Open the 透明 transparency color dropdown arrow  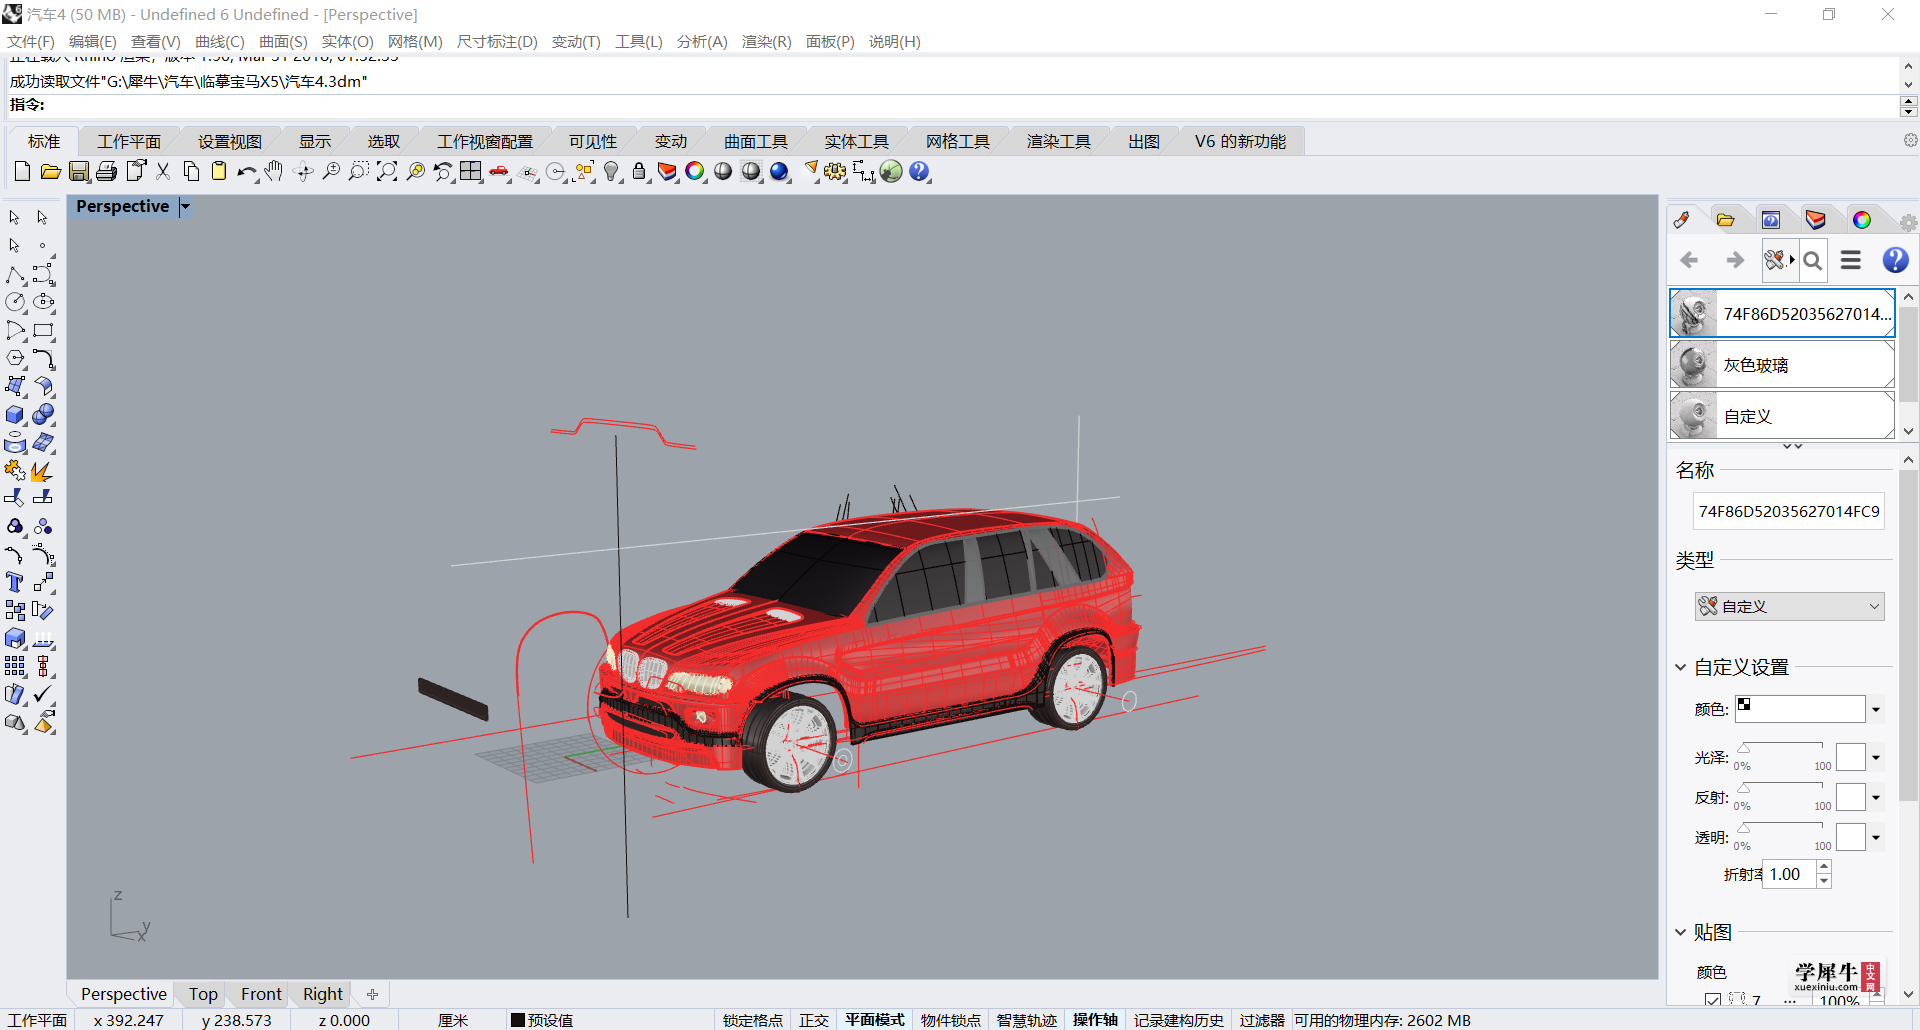click(1876, 838)
